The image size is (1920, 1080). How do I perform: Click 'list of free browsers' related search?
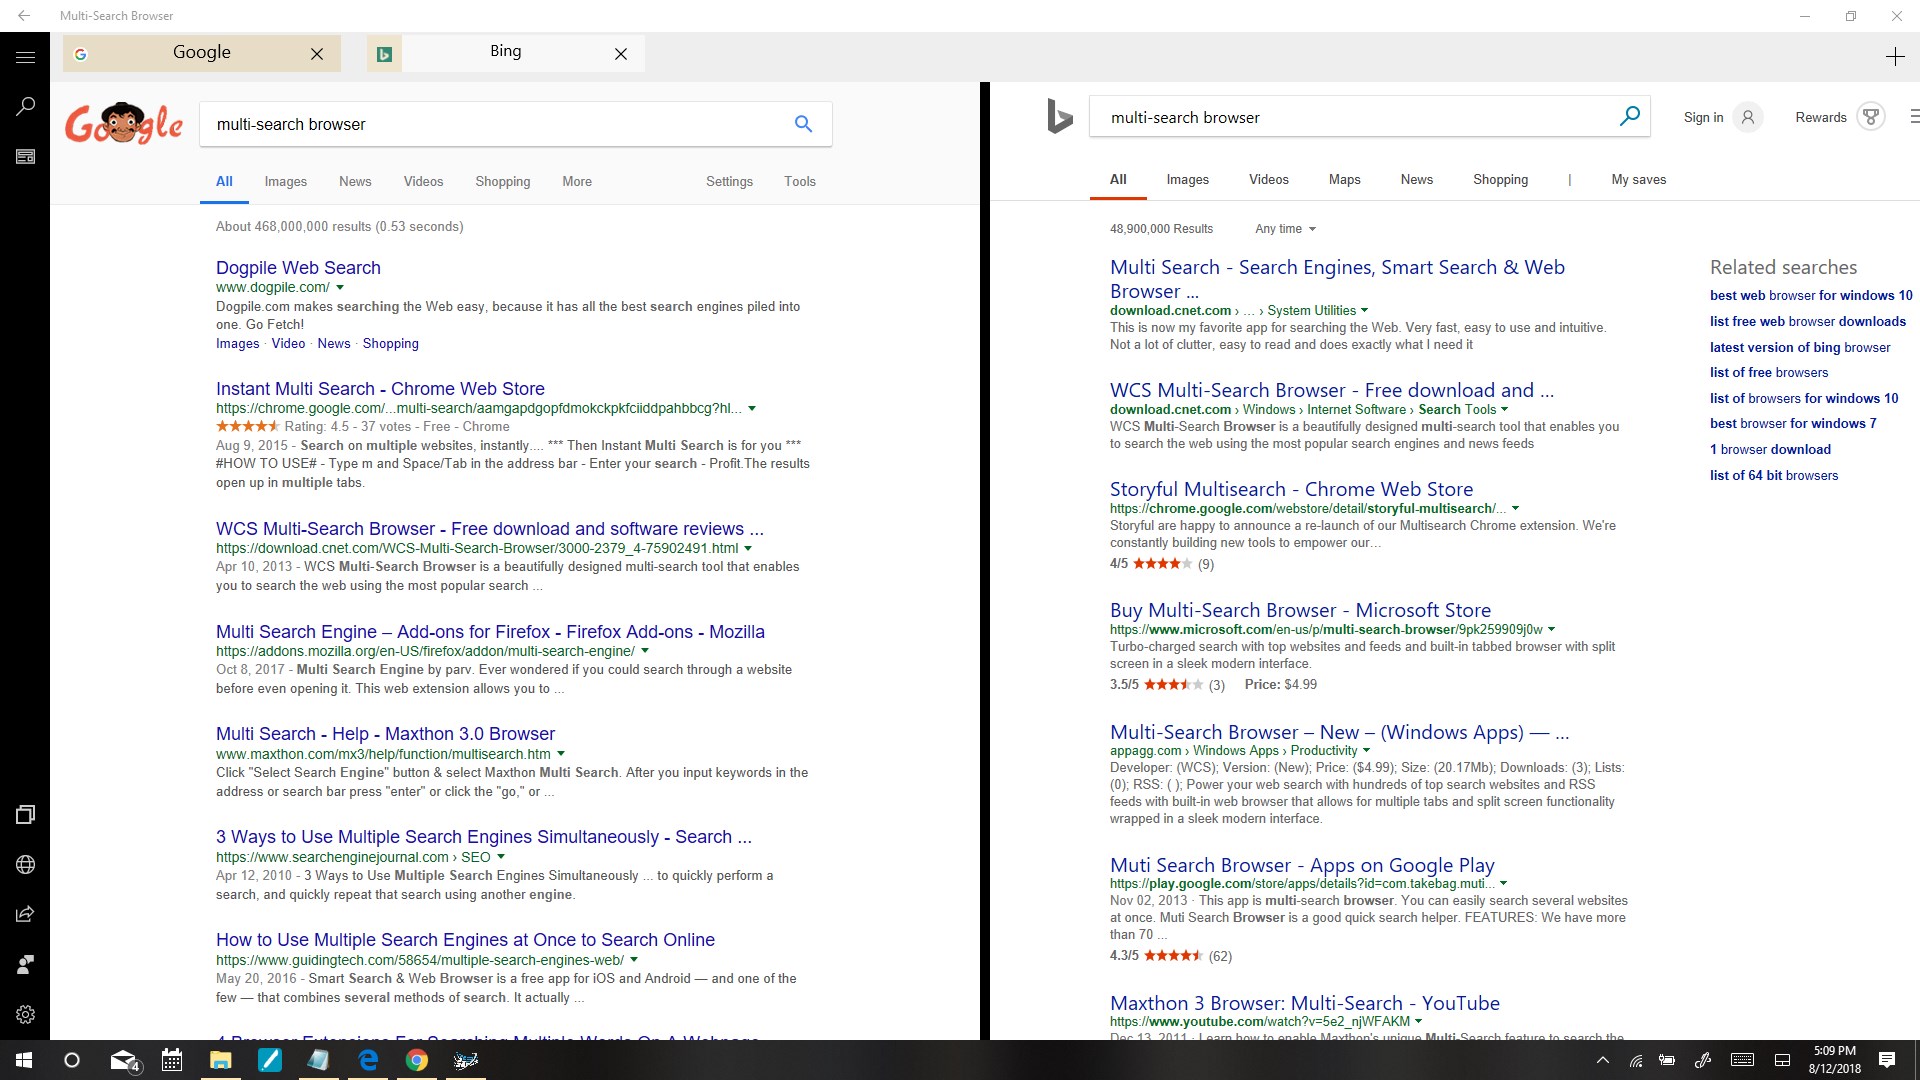(x=1768, y=372)
